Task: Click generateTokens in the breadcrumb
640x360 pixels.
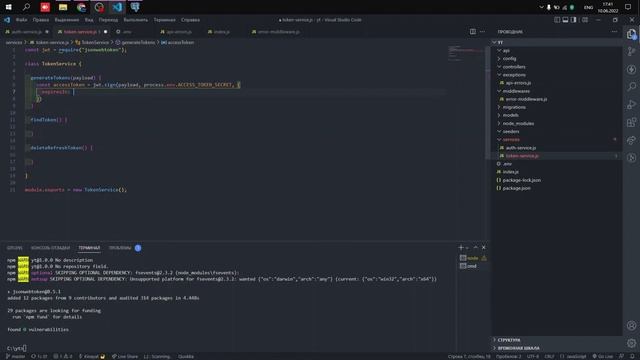Action: pos(138,42)
